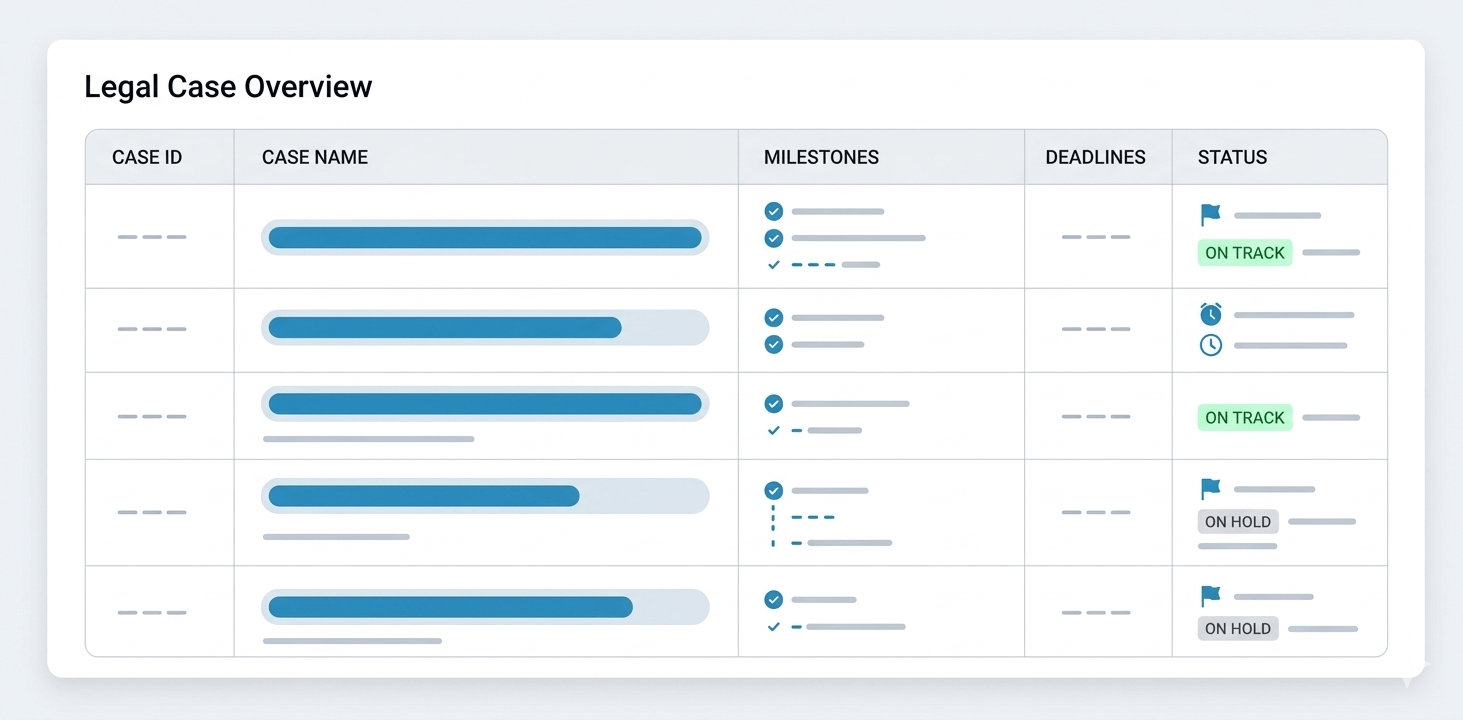Click the small pending checkmark in the last row

773,627
